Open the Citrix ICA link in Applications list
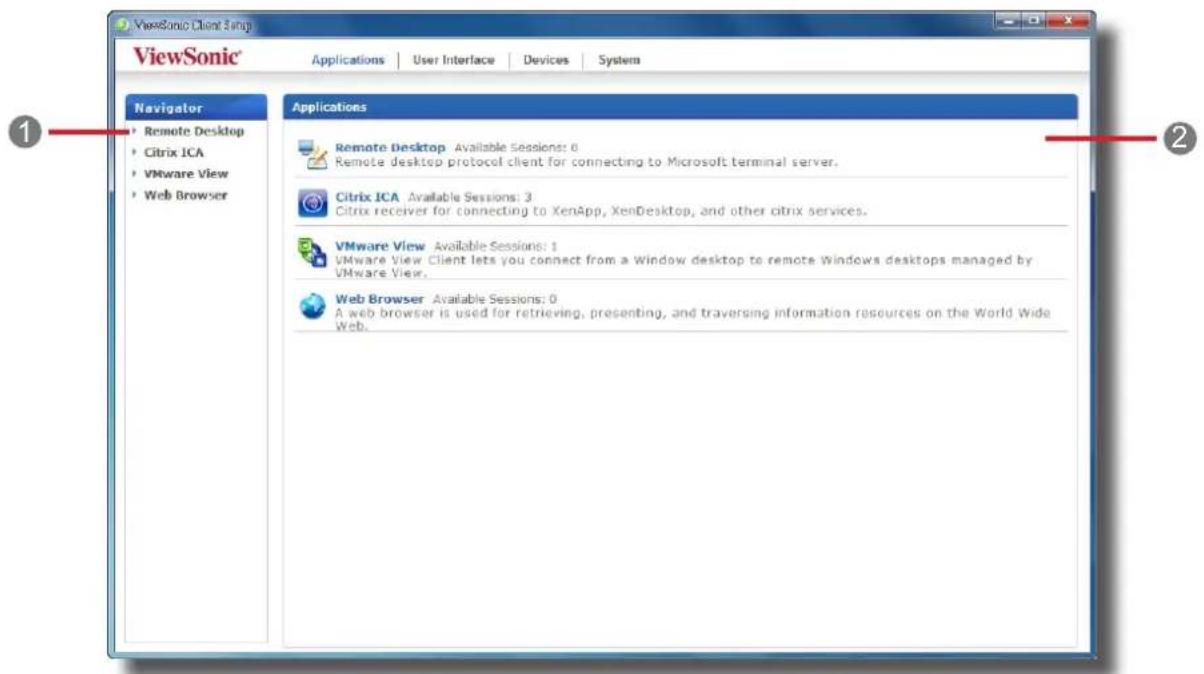Screen dimensions: 1204x674 (x=367, y=197)
